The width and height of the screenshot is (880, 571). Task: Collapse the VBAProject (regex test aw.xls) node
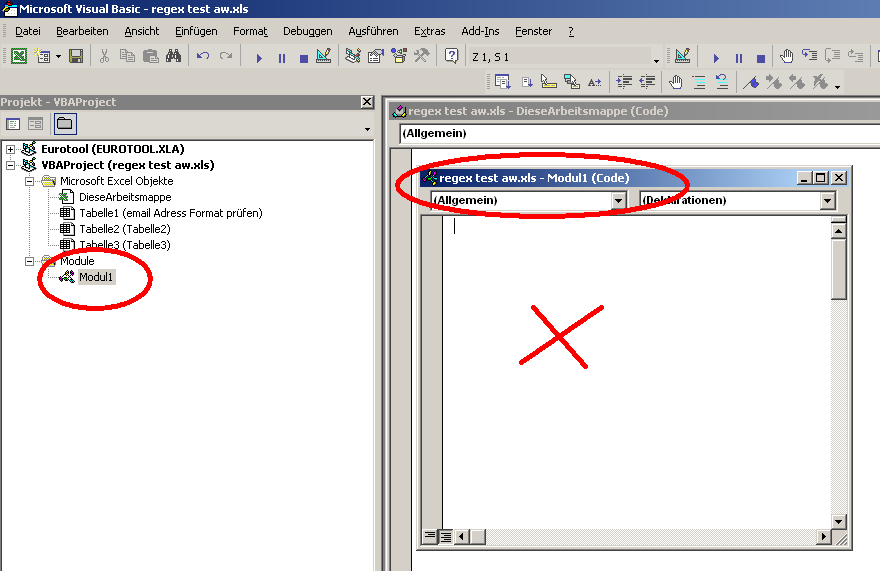tap(10, 165)
